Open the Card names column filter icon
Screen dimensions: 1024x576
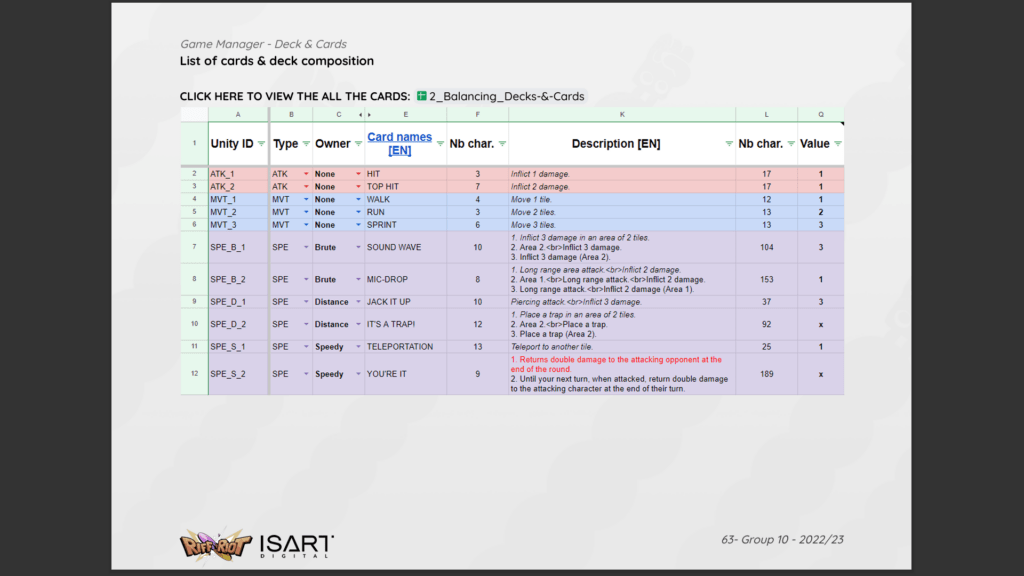pyautogui.click(x=440, y=144)
